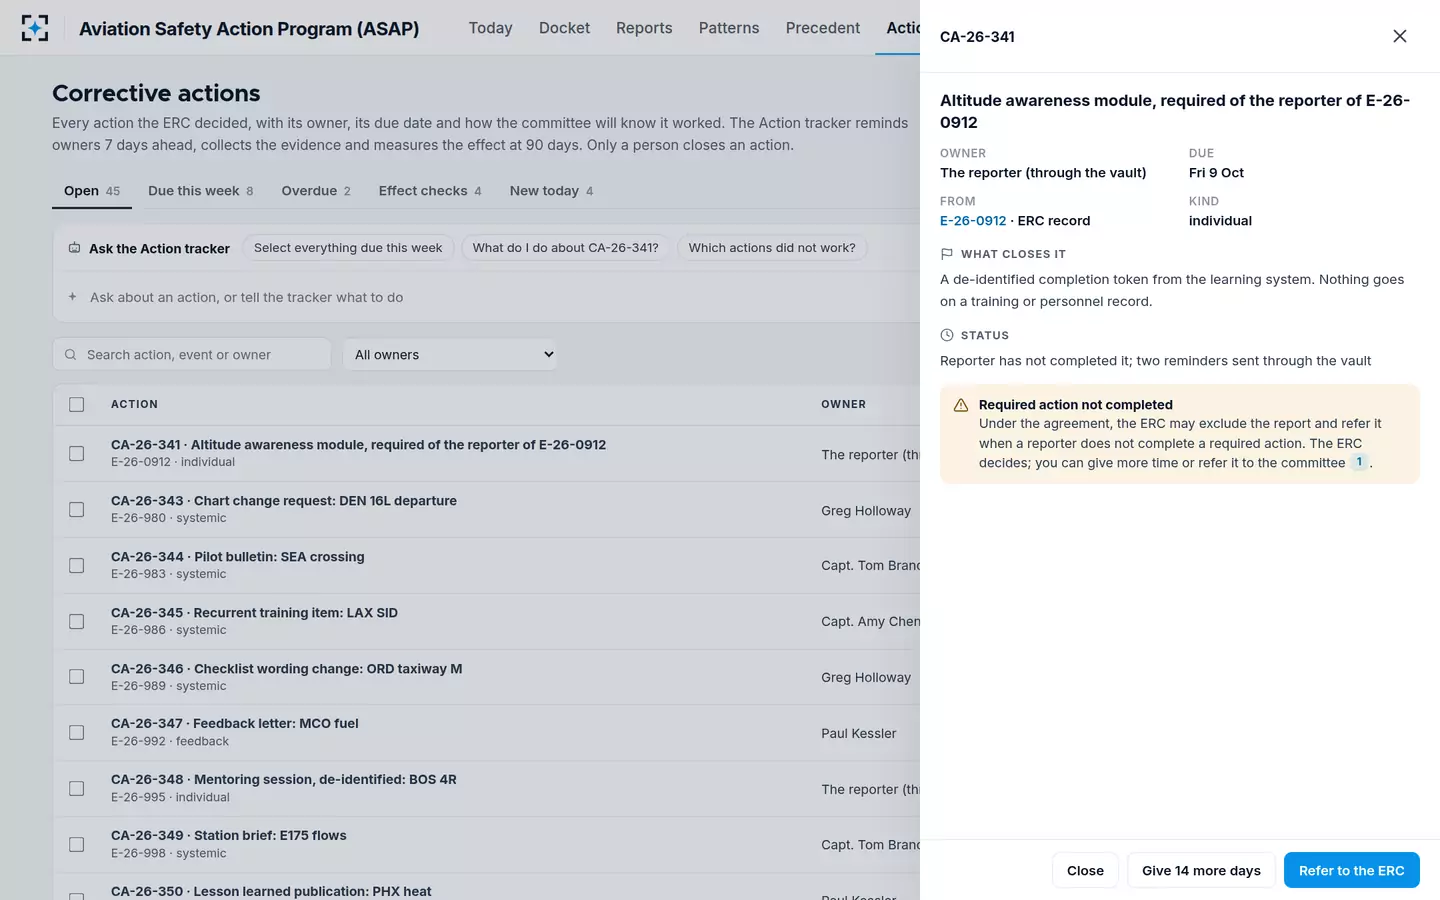1440x900 pixels.
Task: Switch to the Reports tab
Action: (644, 28)
